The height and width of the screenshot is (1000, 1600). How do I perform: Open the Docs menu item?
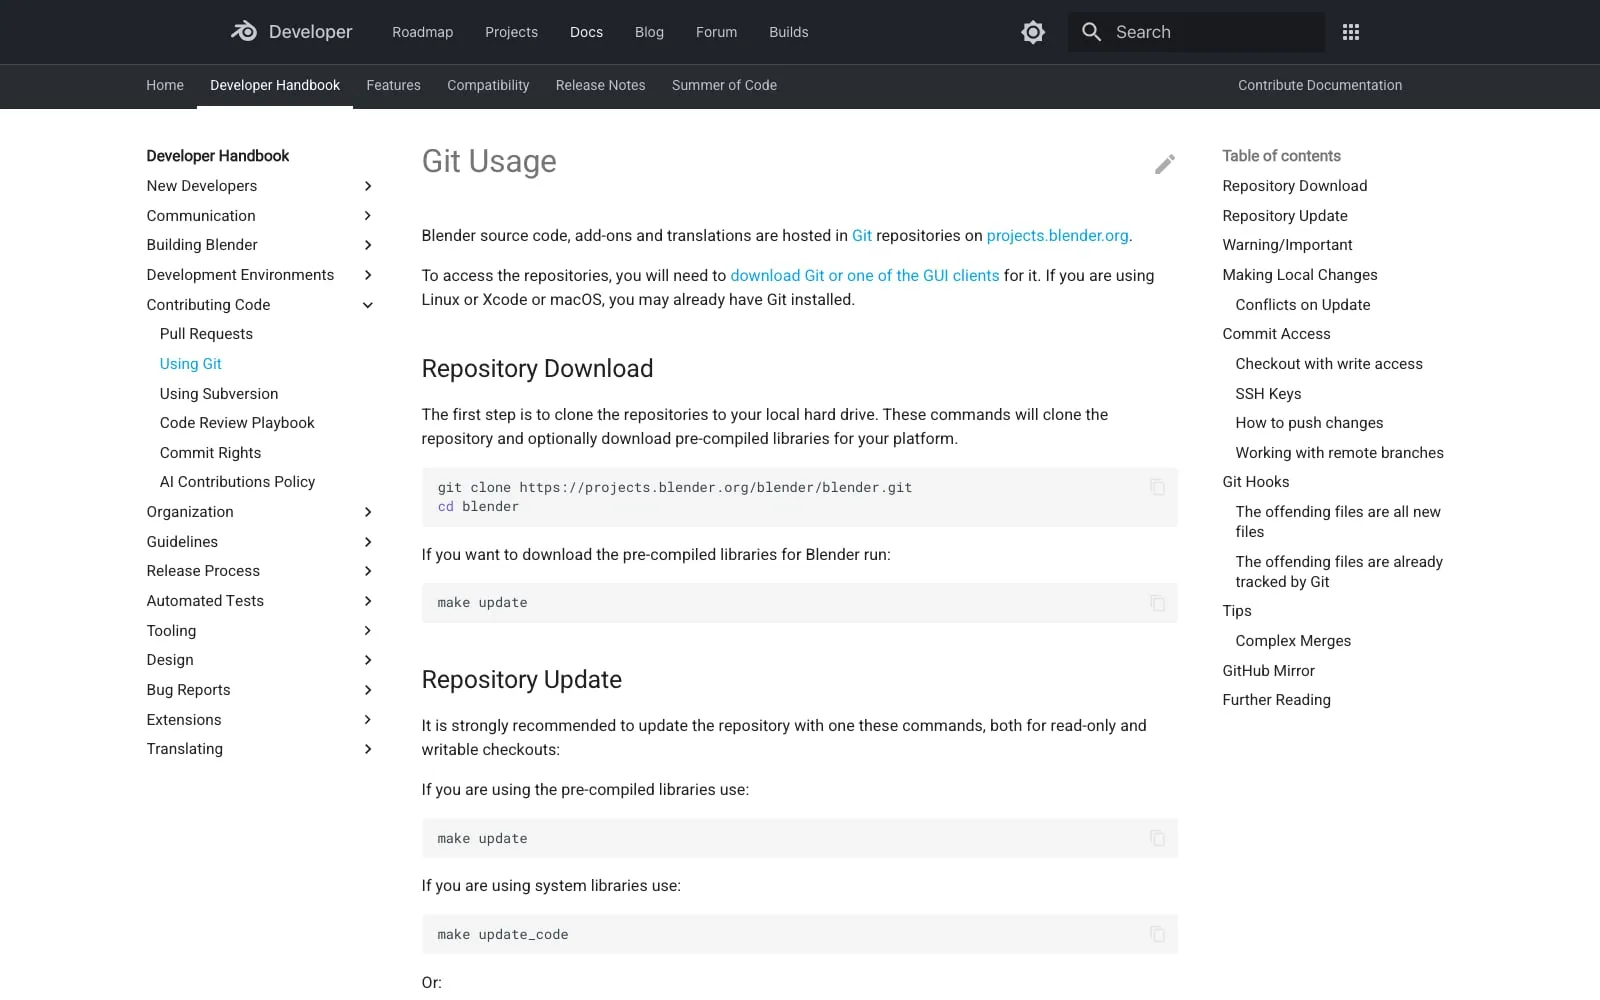[586, 32]
